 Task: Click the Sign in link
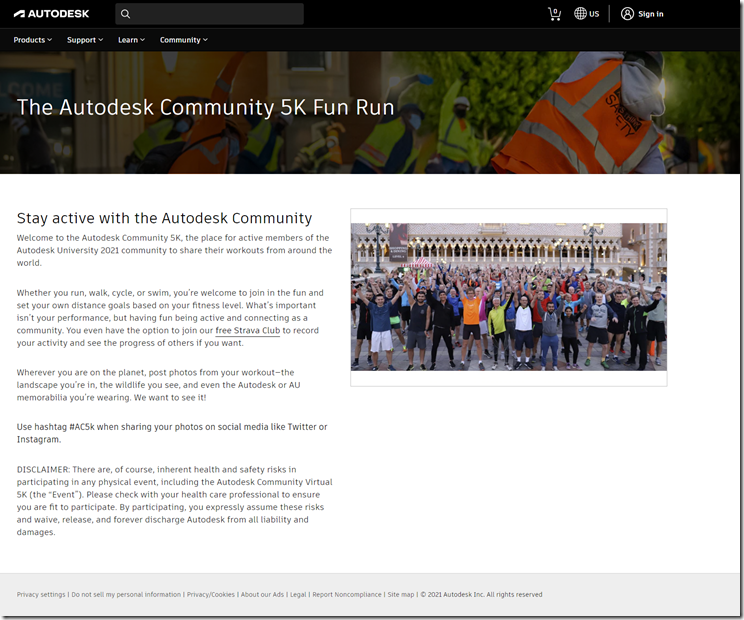(x=651, y=14)
